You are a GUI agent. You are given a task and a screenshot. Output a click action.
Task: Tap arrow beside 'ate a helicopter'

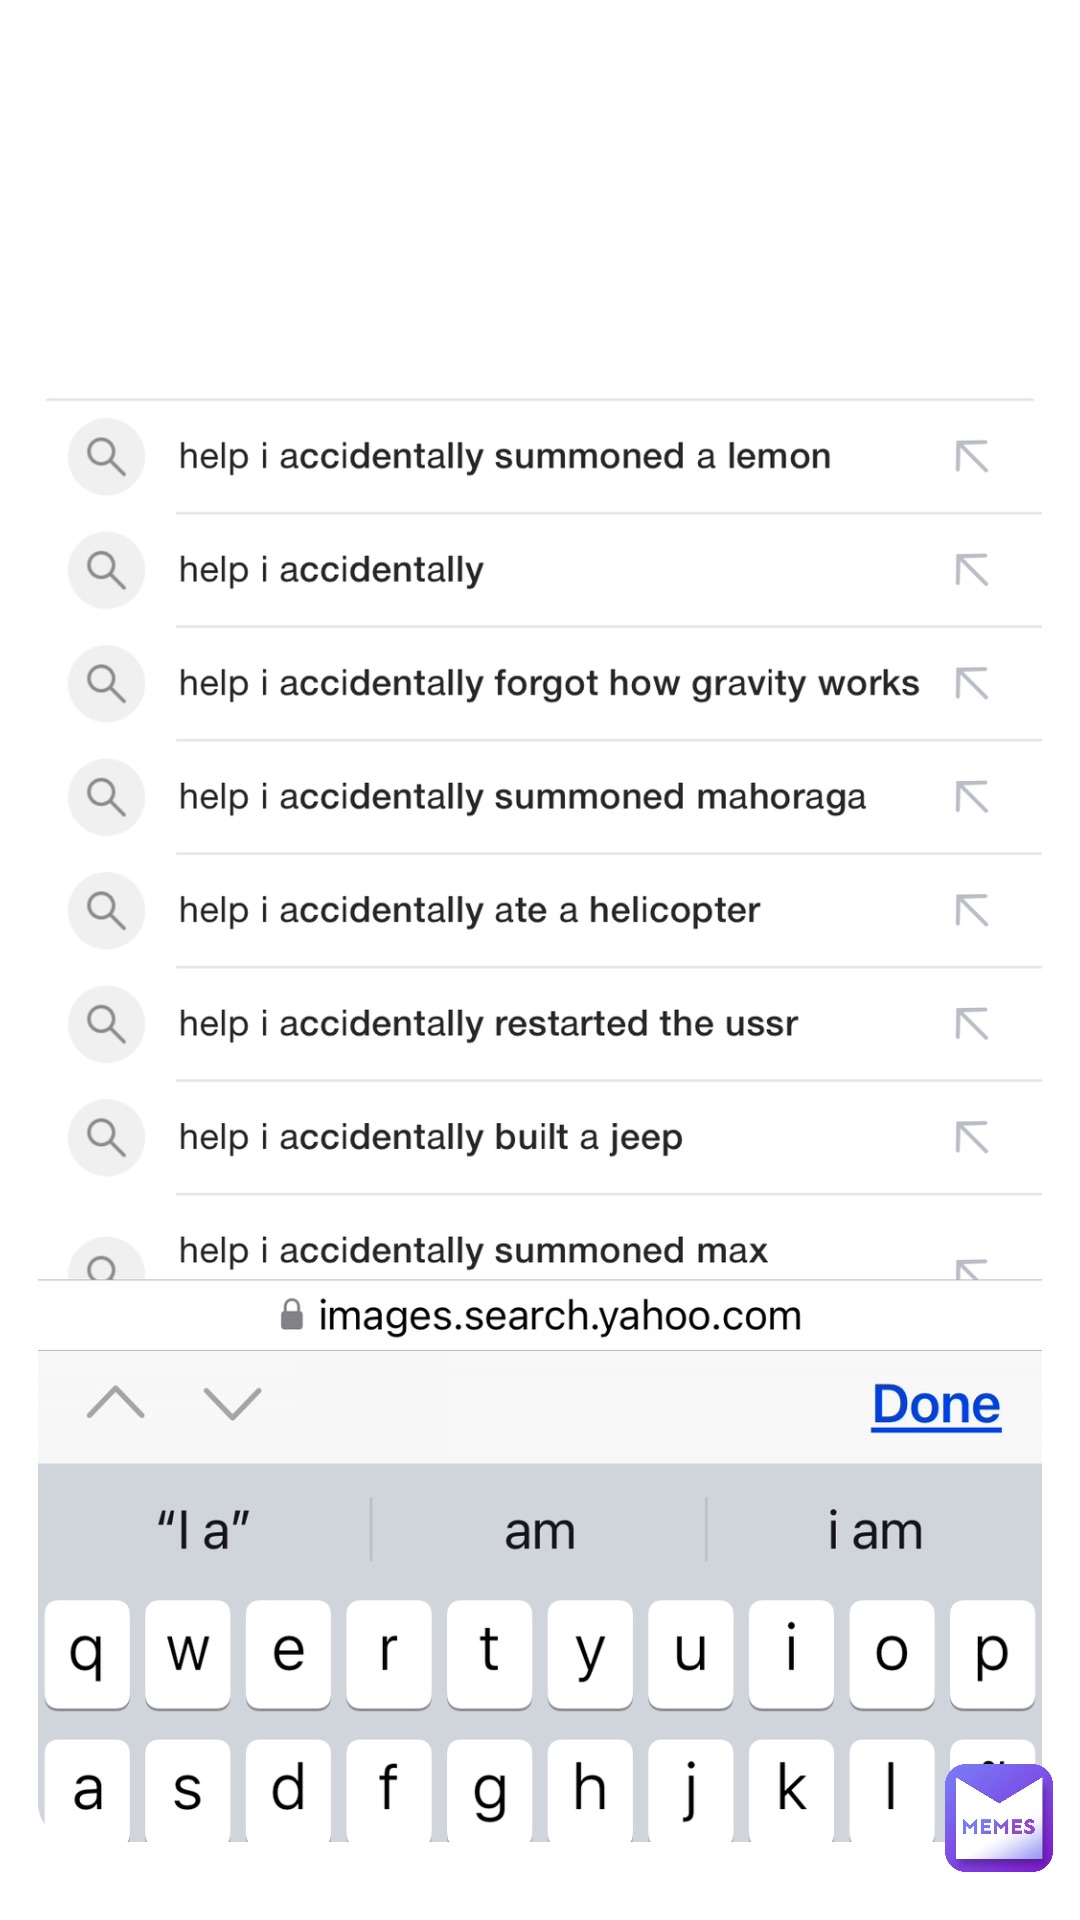click(972, 911)
